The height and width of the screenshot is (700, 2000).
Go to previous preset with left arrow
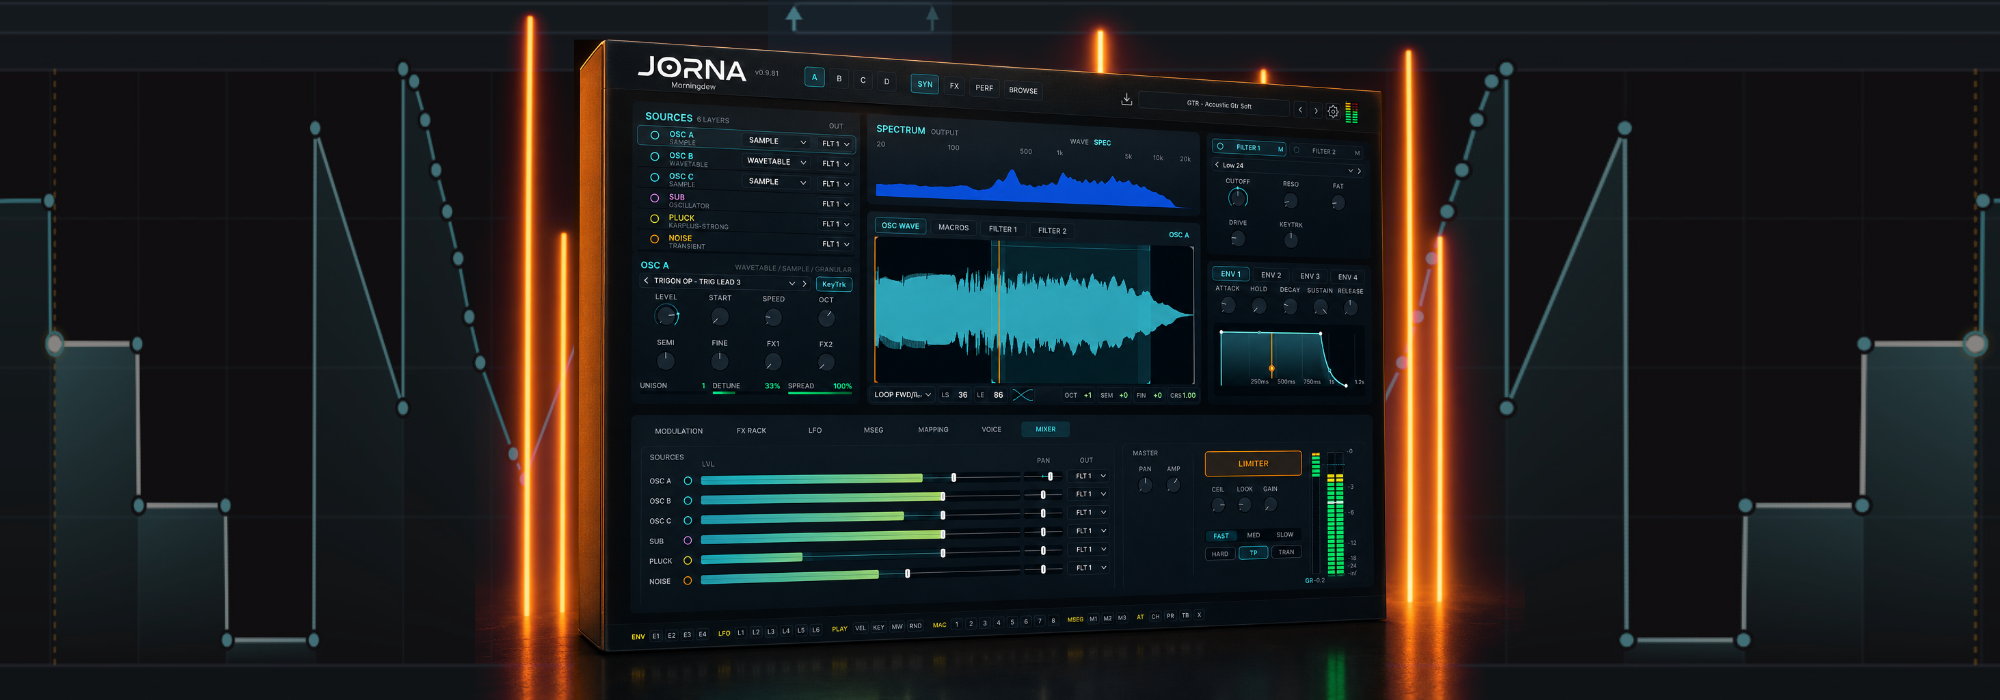point(1300,110)
